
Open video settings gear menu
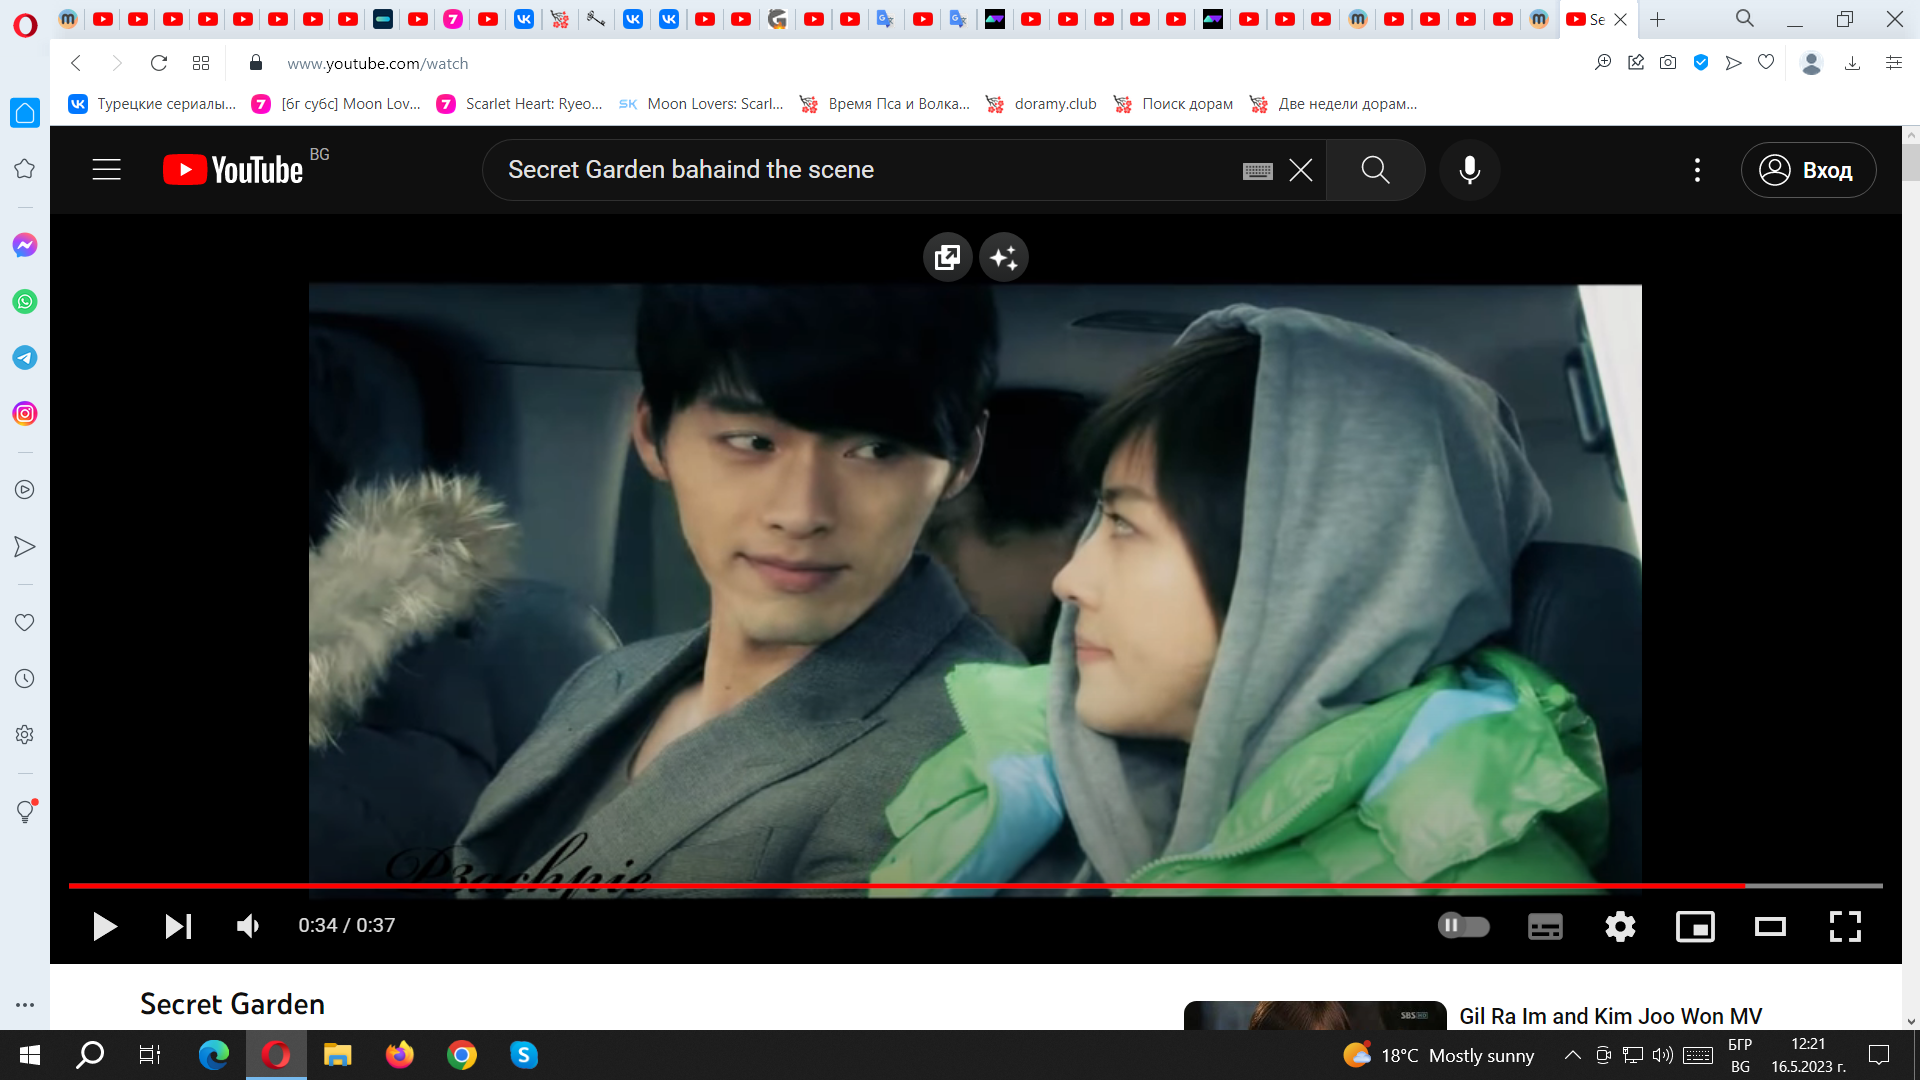[1620, 927]
